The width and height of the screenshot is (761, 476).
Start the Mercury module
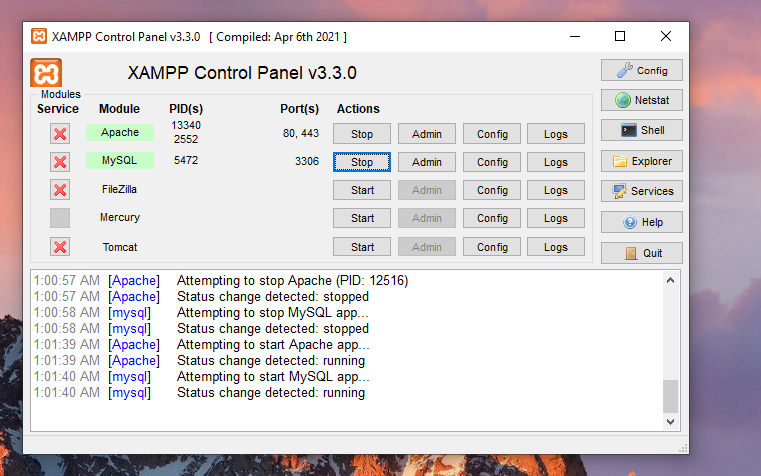coord(362,218)
